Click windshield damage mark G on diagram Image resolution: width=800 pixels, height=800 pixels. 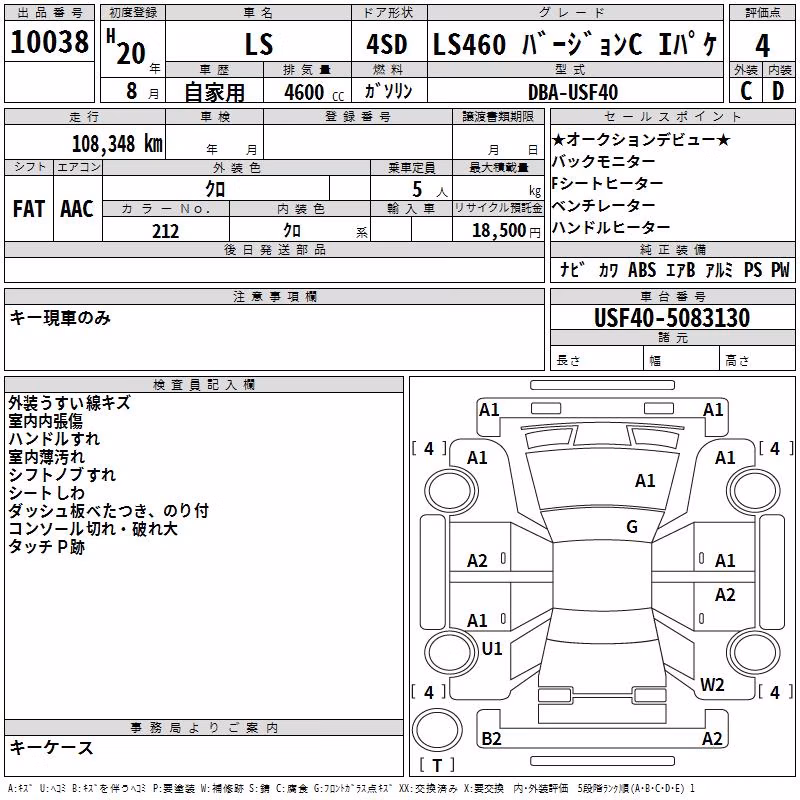(x=632, y=527)
